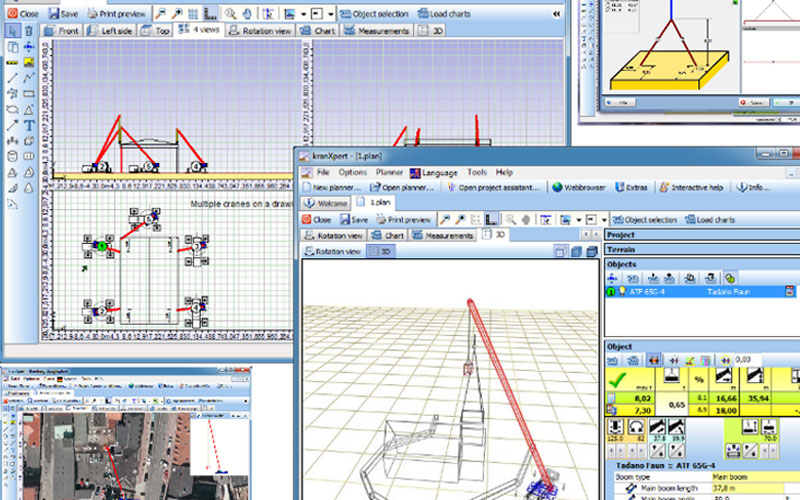Click Object selection in front window
This screenshot has width=800, height=500.
tap(645, 220)
